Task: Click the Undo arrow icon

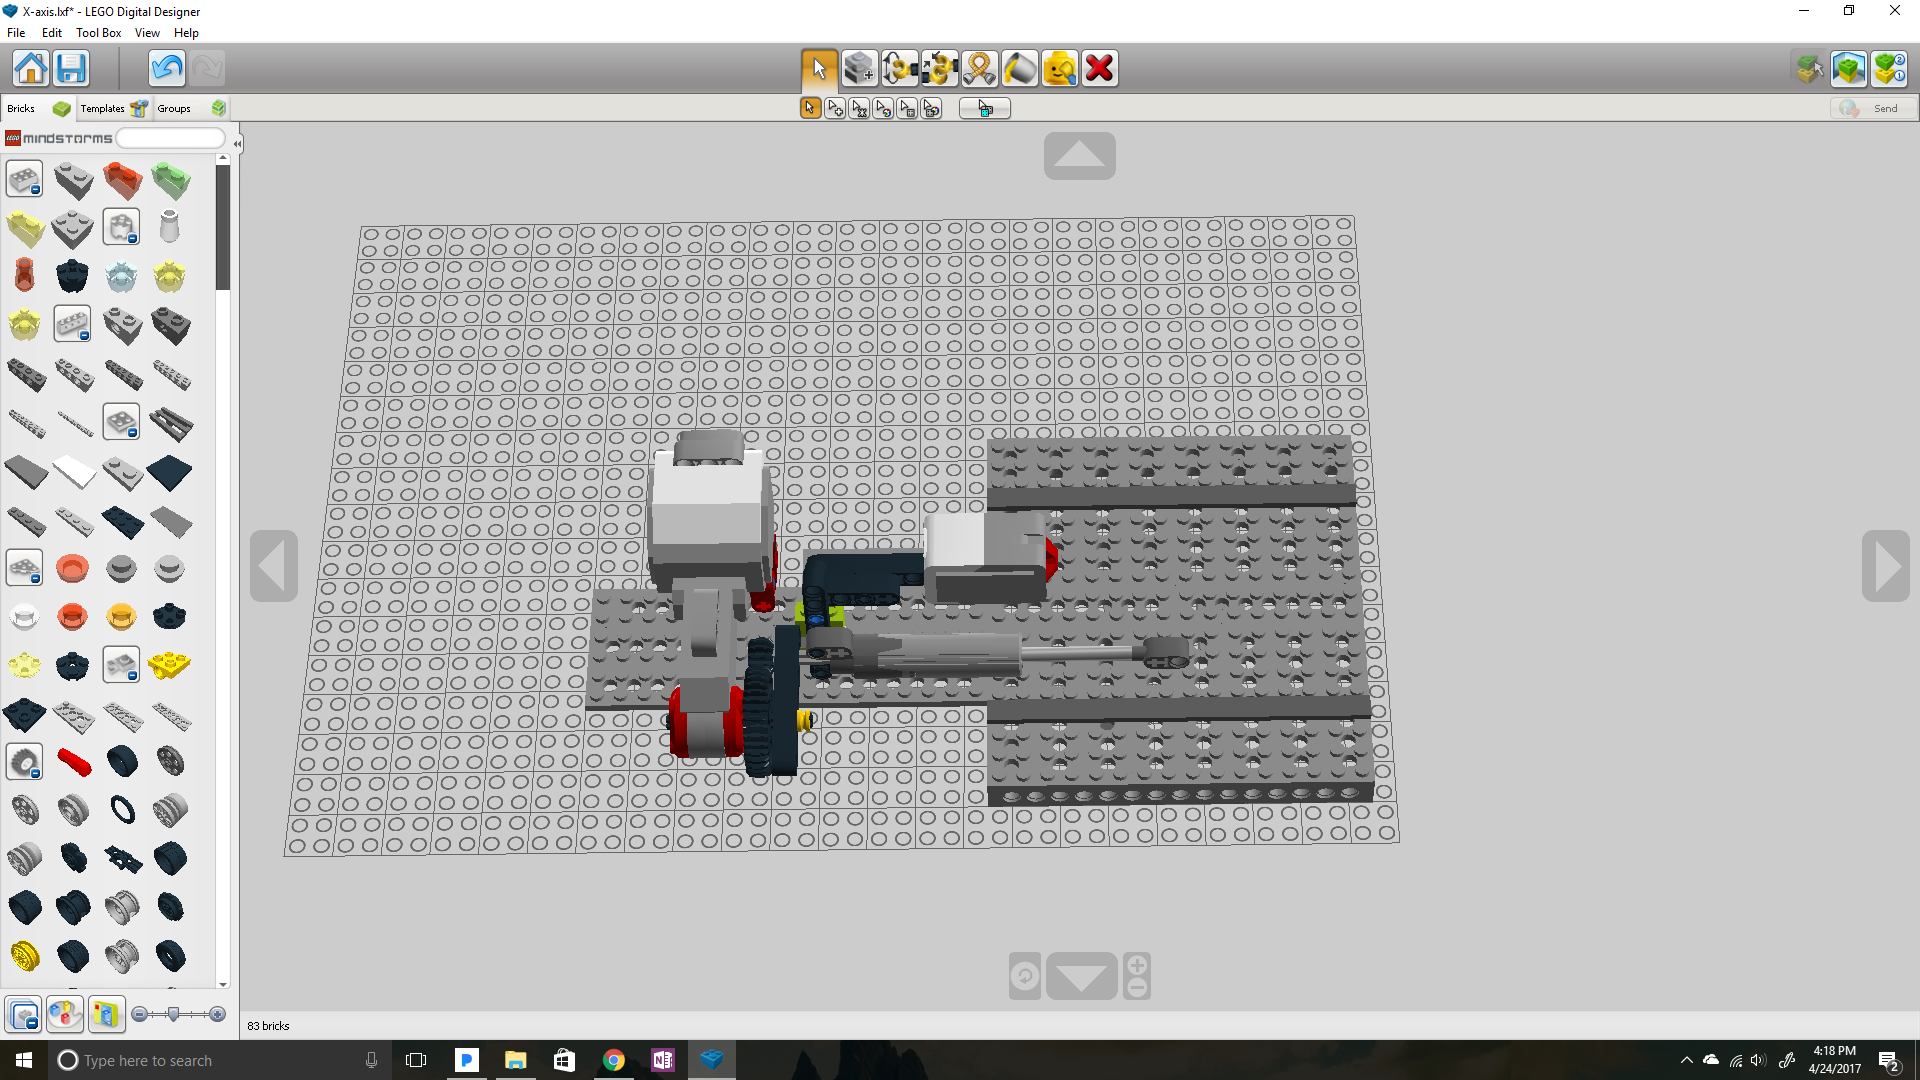Action: click(166, 68)
